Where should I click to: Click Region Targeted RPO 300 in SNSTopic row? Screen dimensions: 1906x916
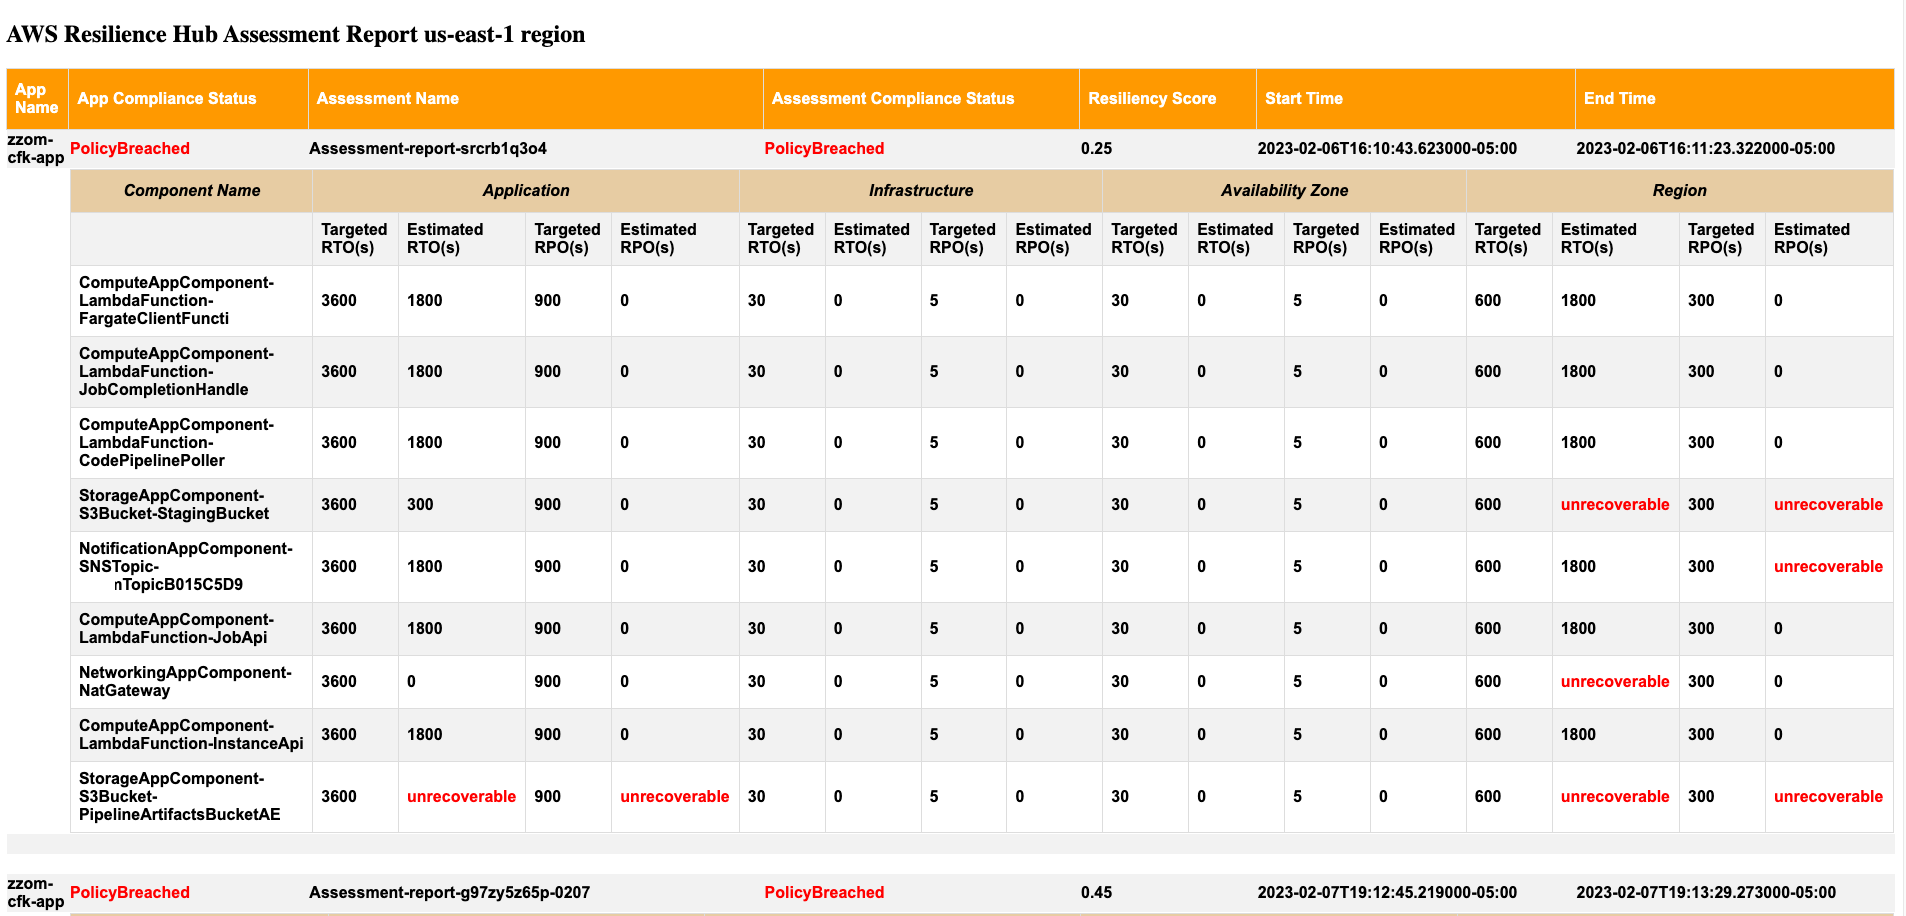1701,567
